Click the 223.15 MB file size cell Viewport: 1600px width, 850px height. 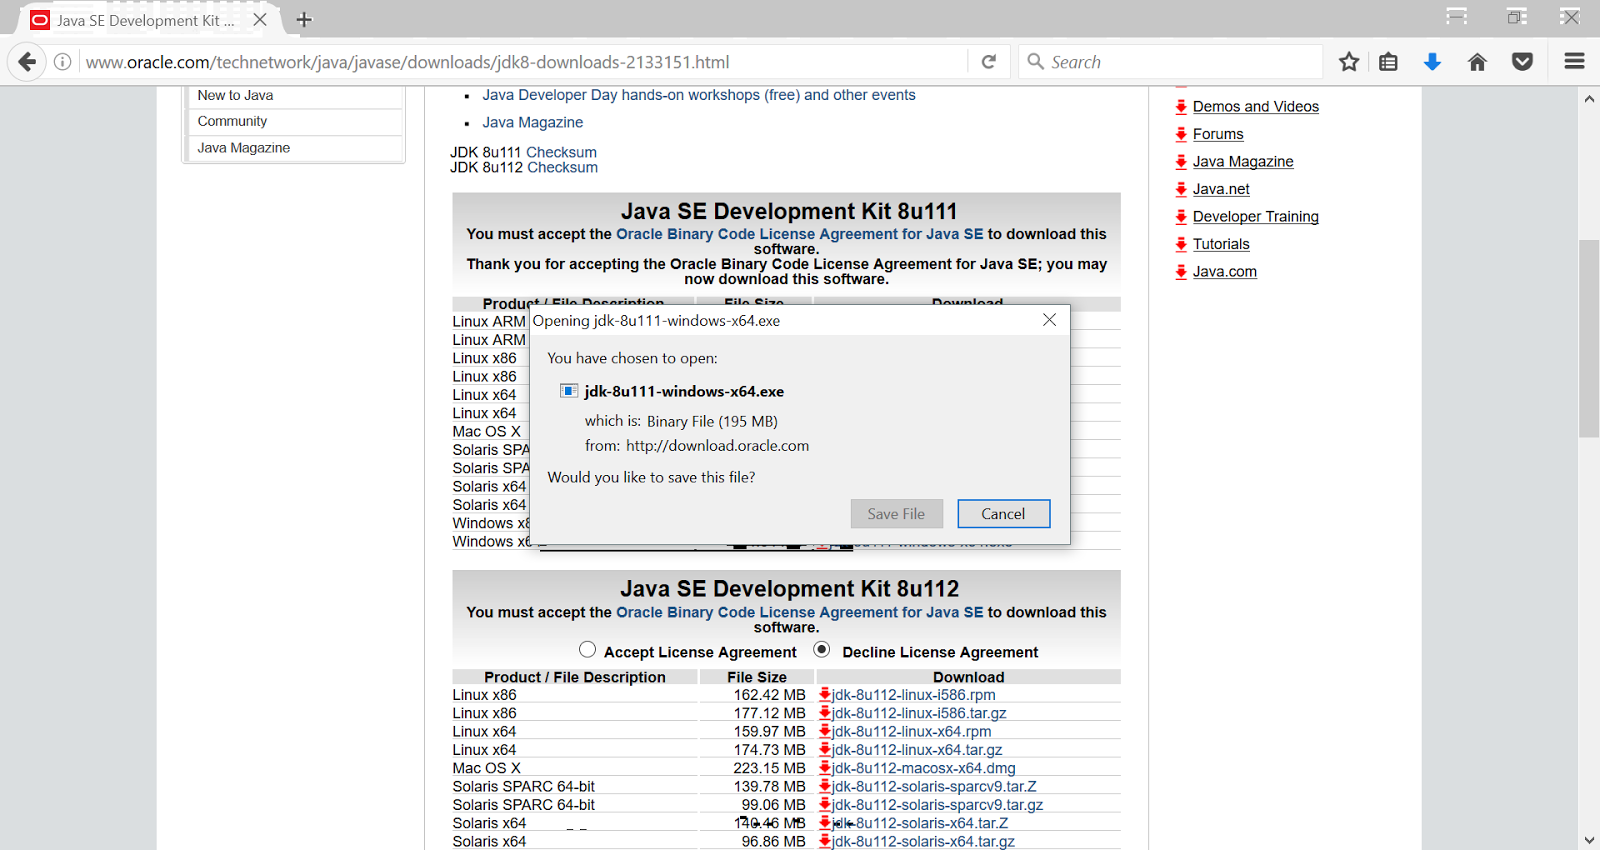tap(769, 768)
